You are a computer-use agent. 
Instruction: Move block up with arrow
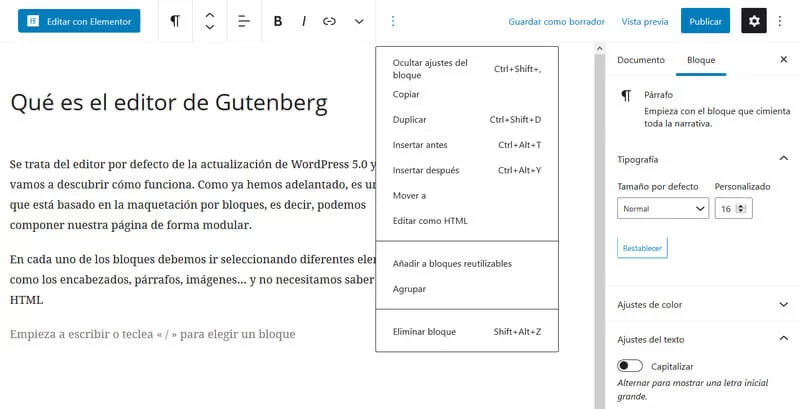point(210,15)
